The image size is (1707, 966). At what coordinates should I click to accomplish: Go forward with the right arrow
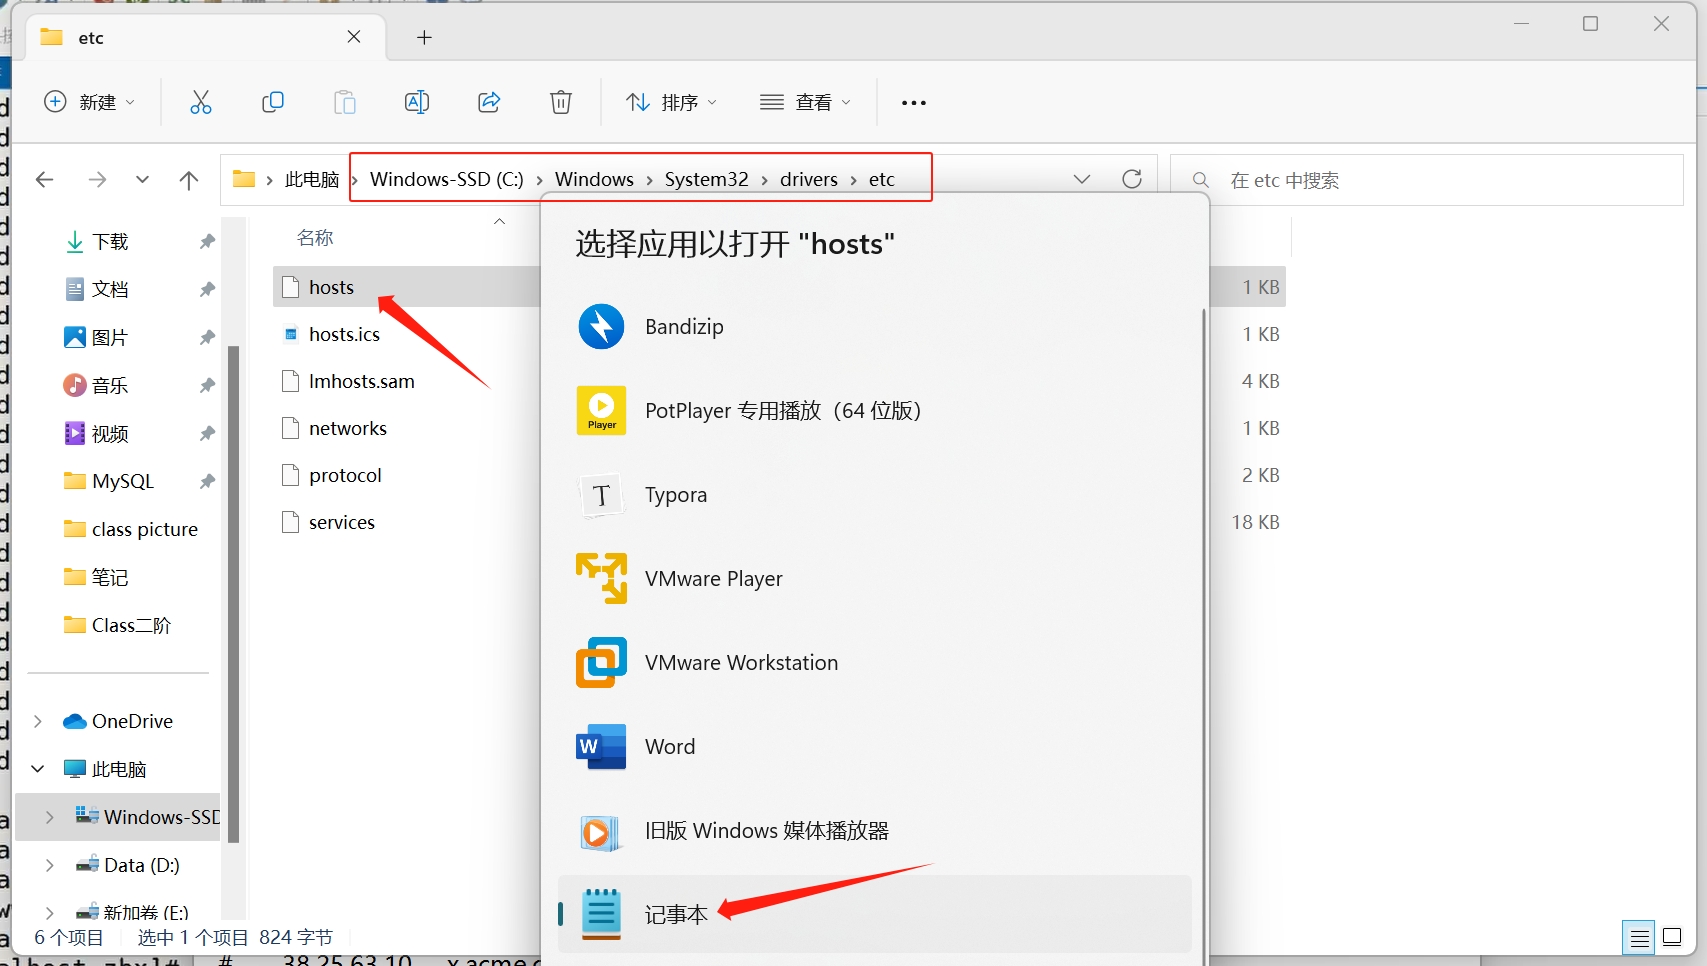point(97,180)
